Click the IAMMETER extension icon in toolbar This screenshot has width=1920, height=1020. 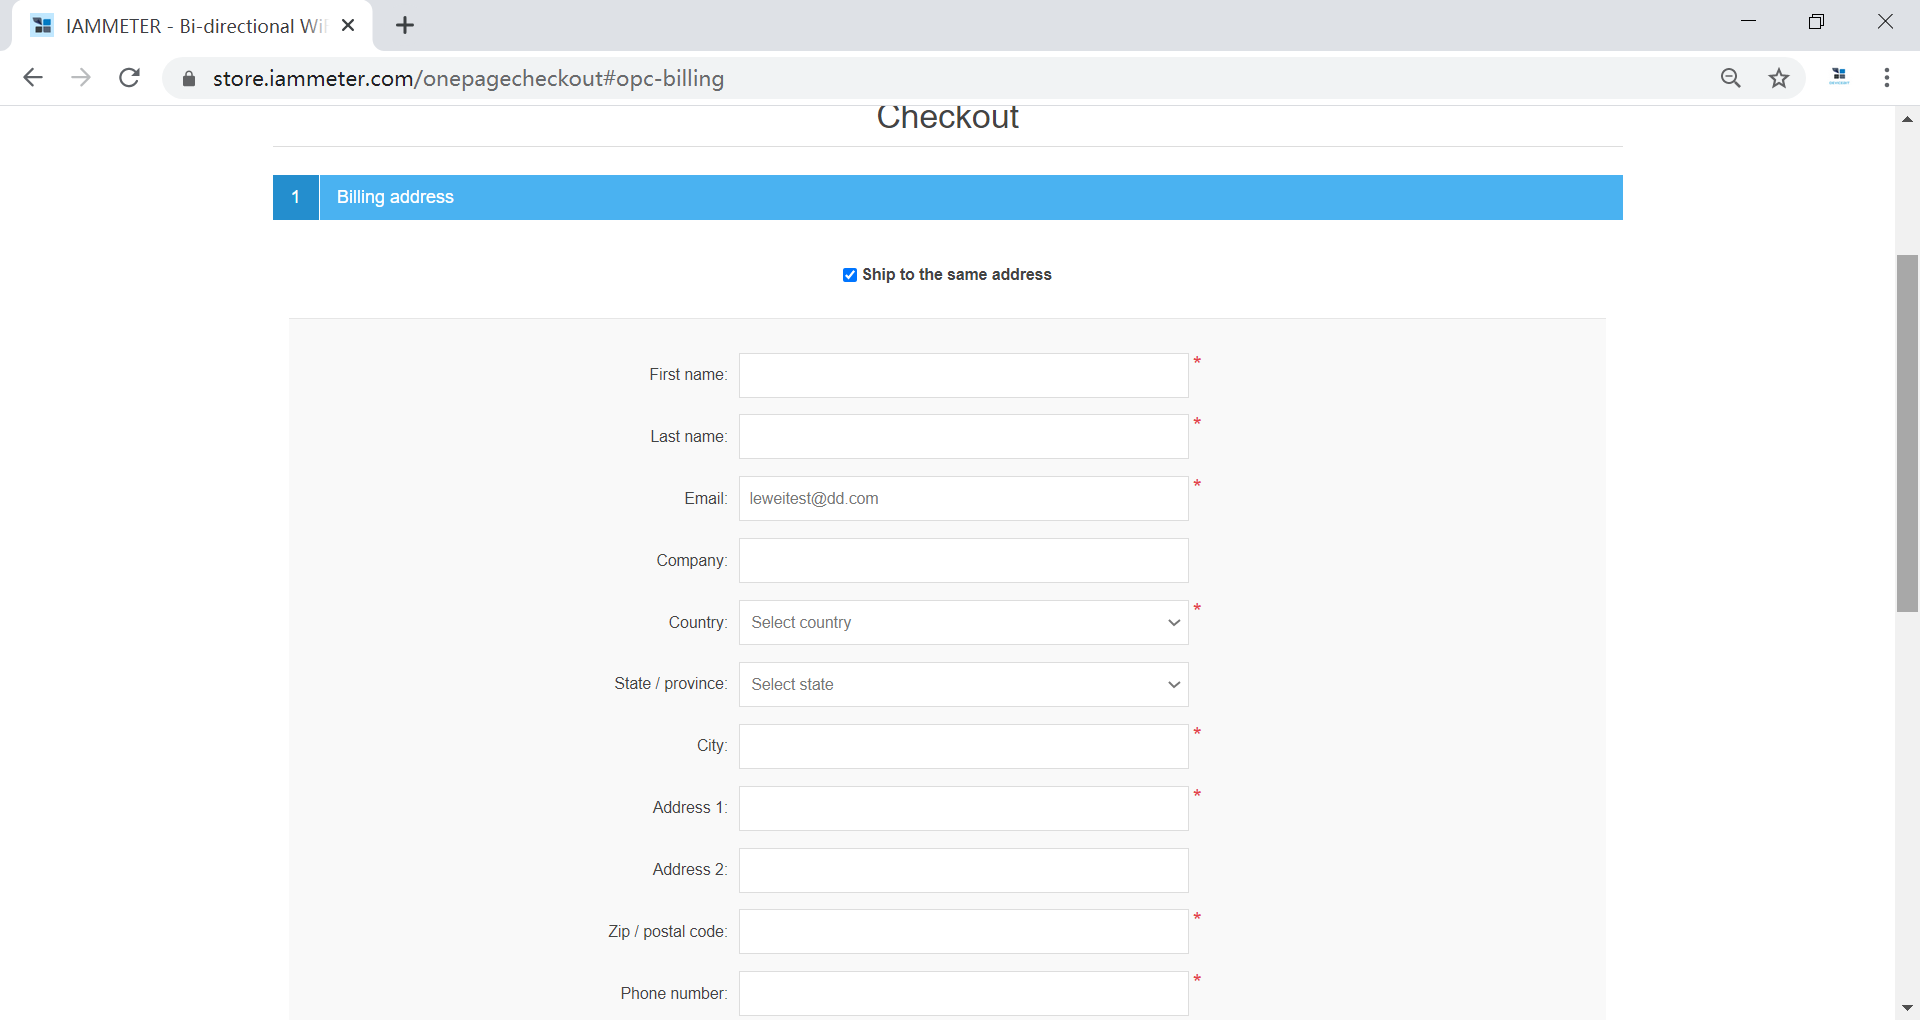pos(1839,77)
